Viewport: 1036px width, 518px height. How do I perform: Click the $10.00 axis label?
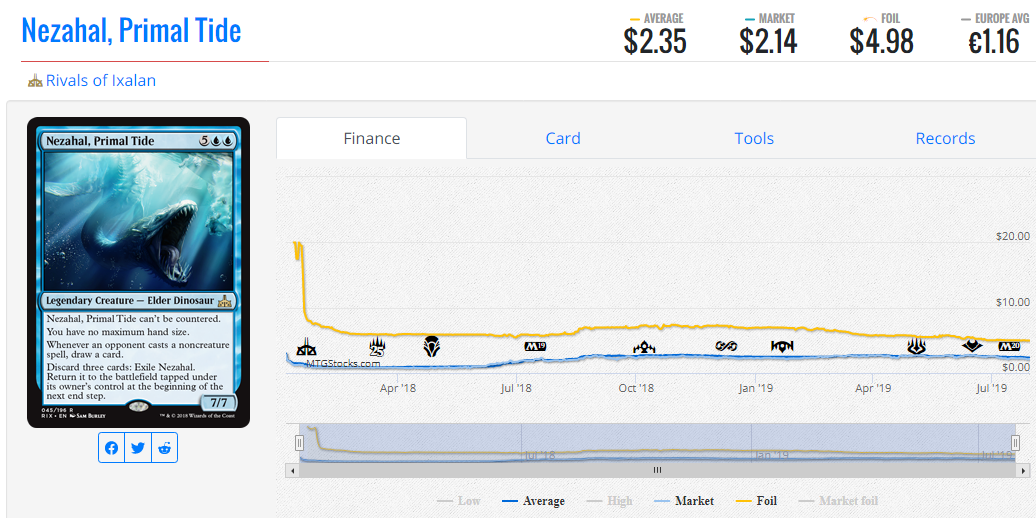(x=1012, y=302)
